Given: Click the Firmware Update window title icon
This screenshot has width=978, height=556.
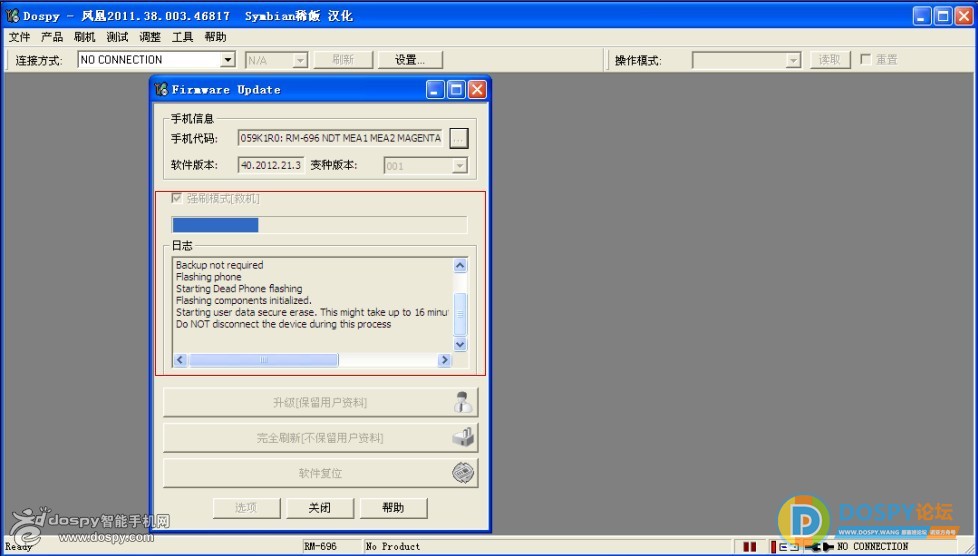Looking at the screenshot, I should coord(161,89).
